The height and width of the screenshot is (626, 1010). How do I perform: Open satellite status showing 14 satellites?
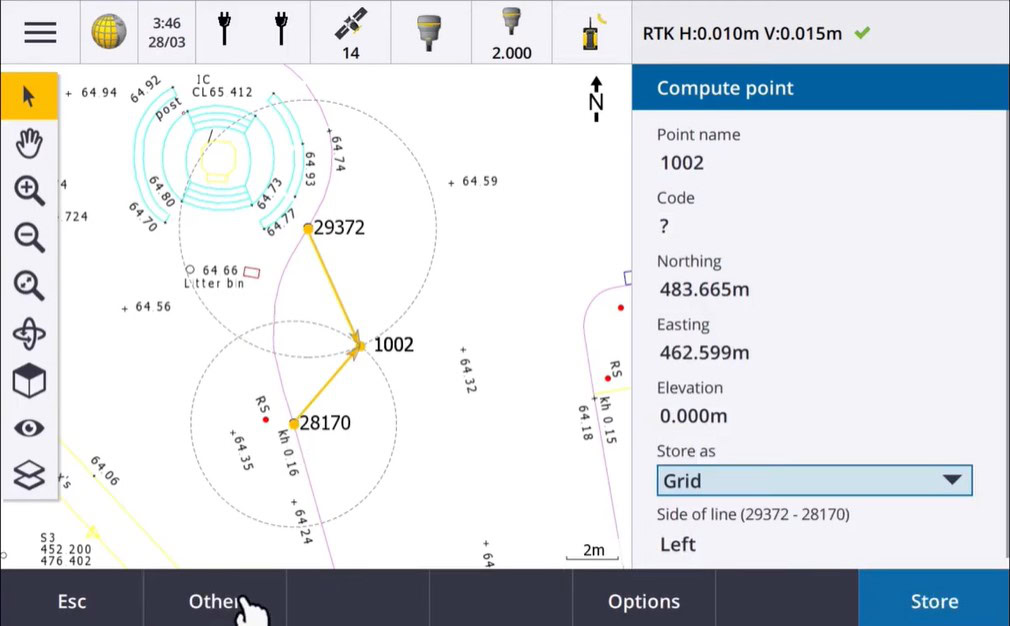pos(350,33)
